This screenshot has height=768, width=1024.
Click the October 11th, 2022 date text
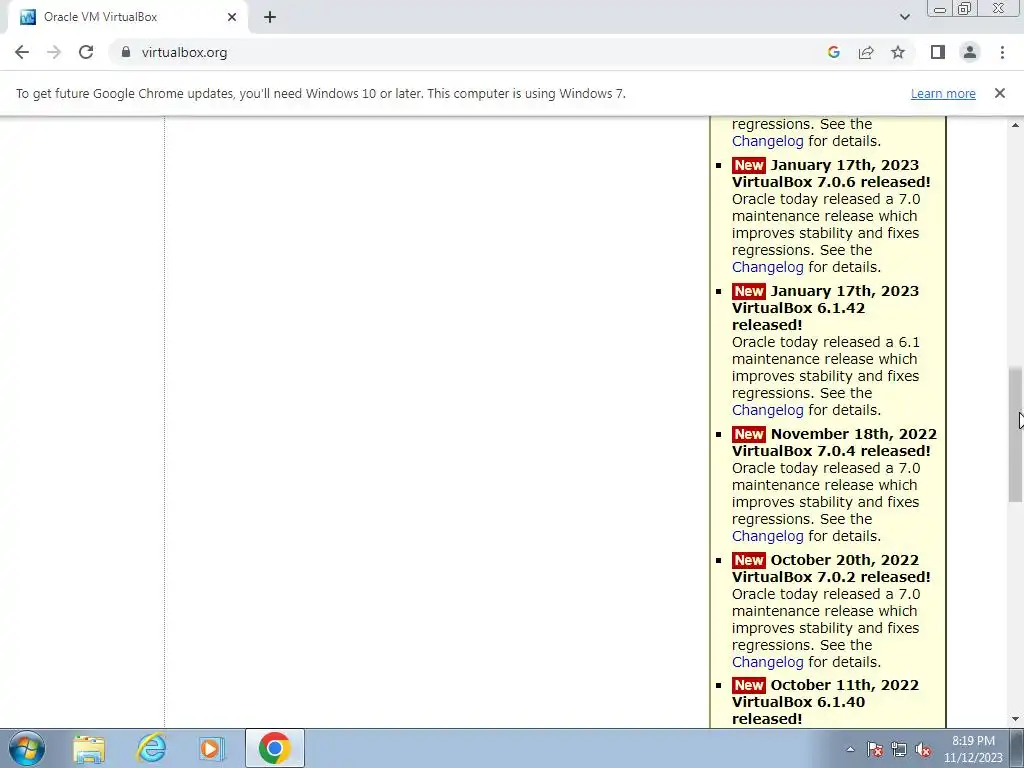click(844, 685)
